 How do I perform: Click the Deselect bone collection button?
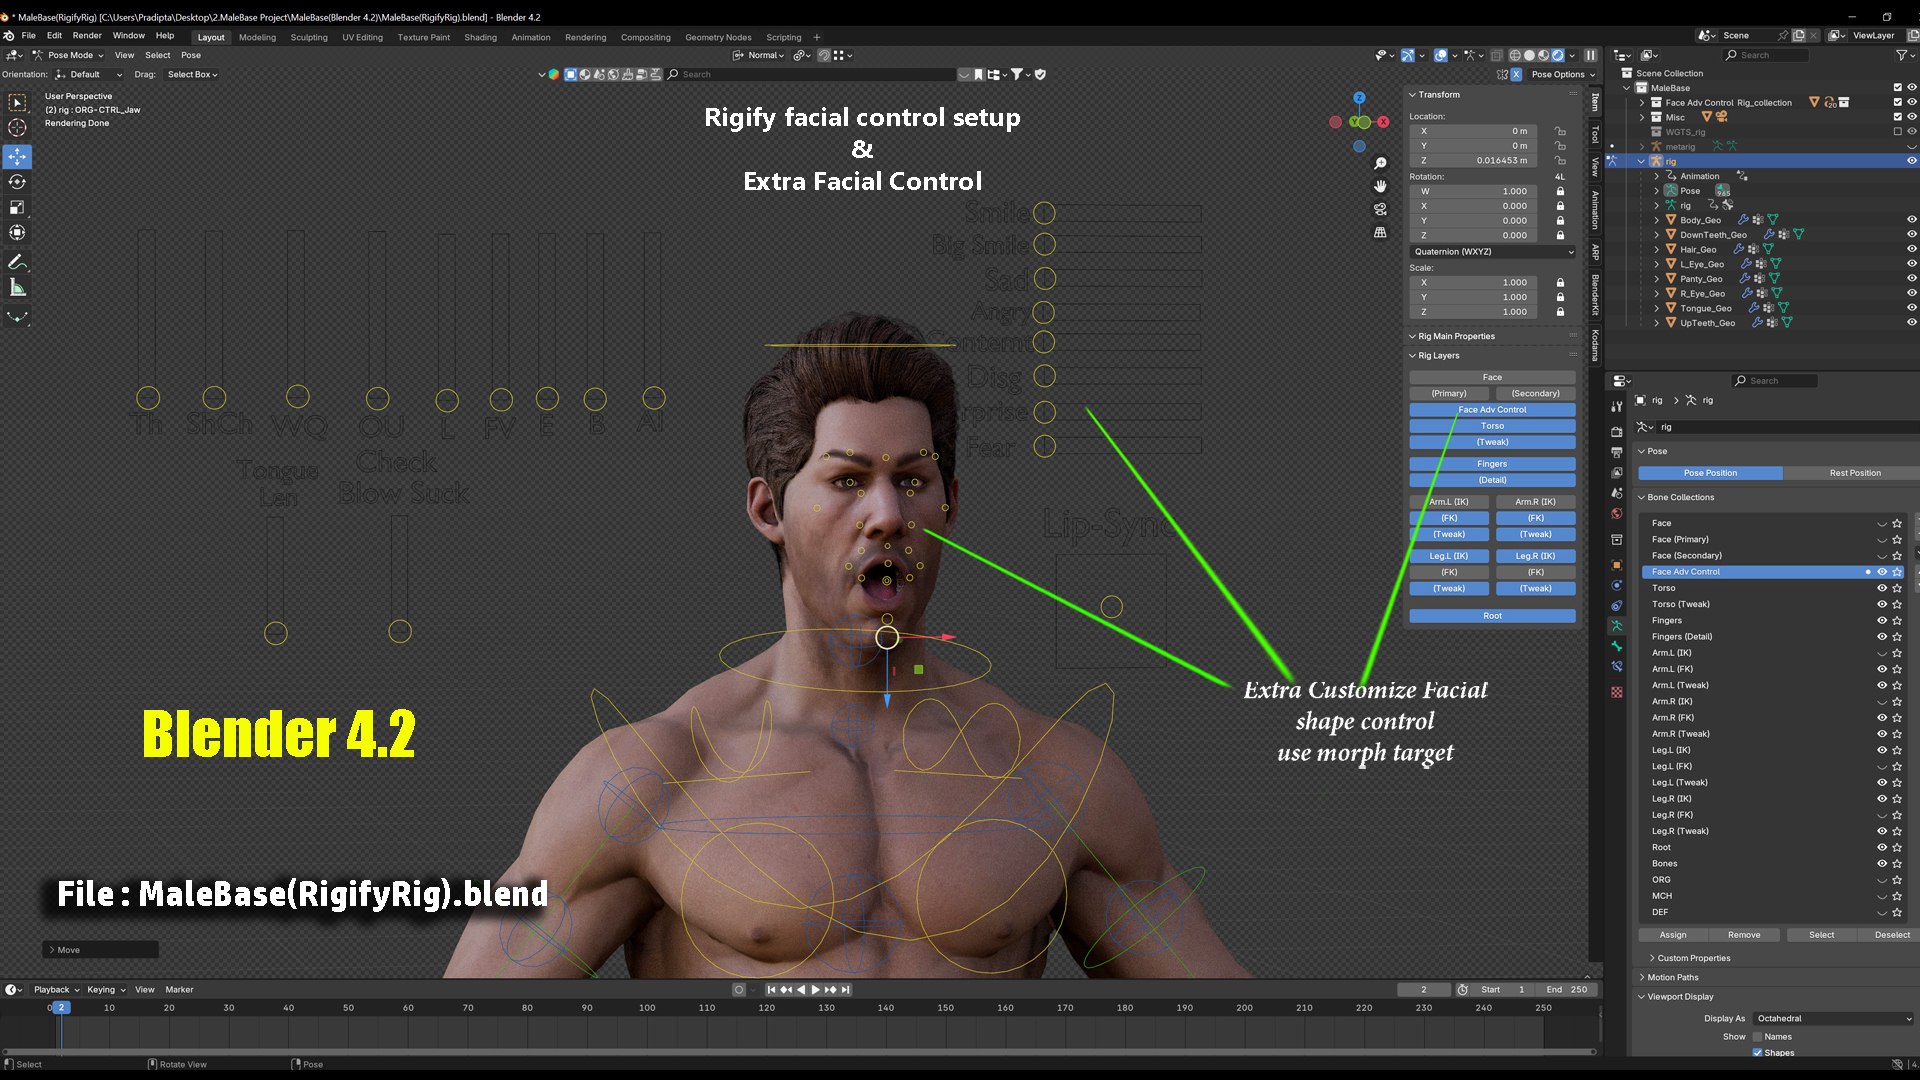(x=1891, y=935)
